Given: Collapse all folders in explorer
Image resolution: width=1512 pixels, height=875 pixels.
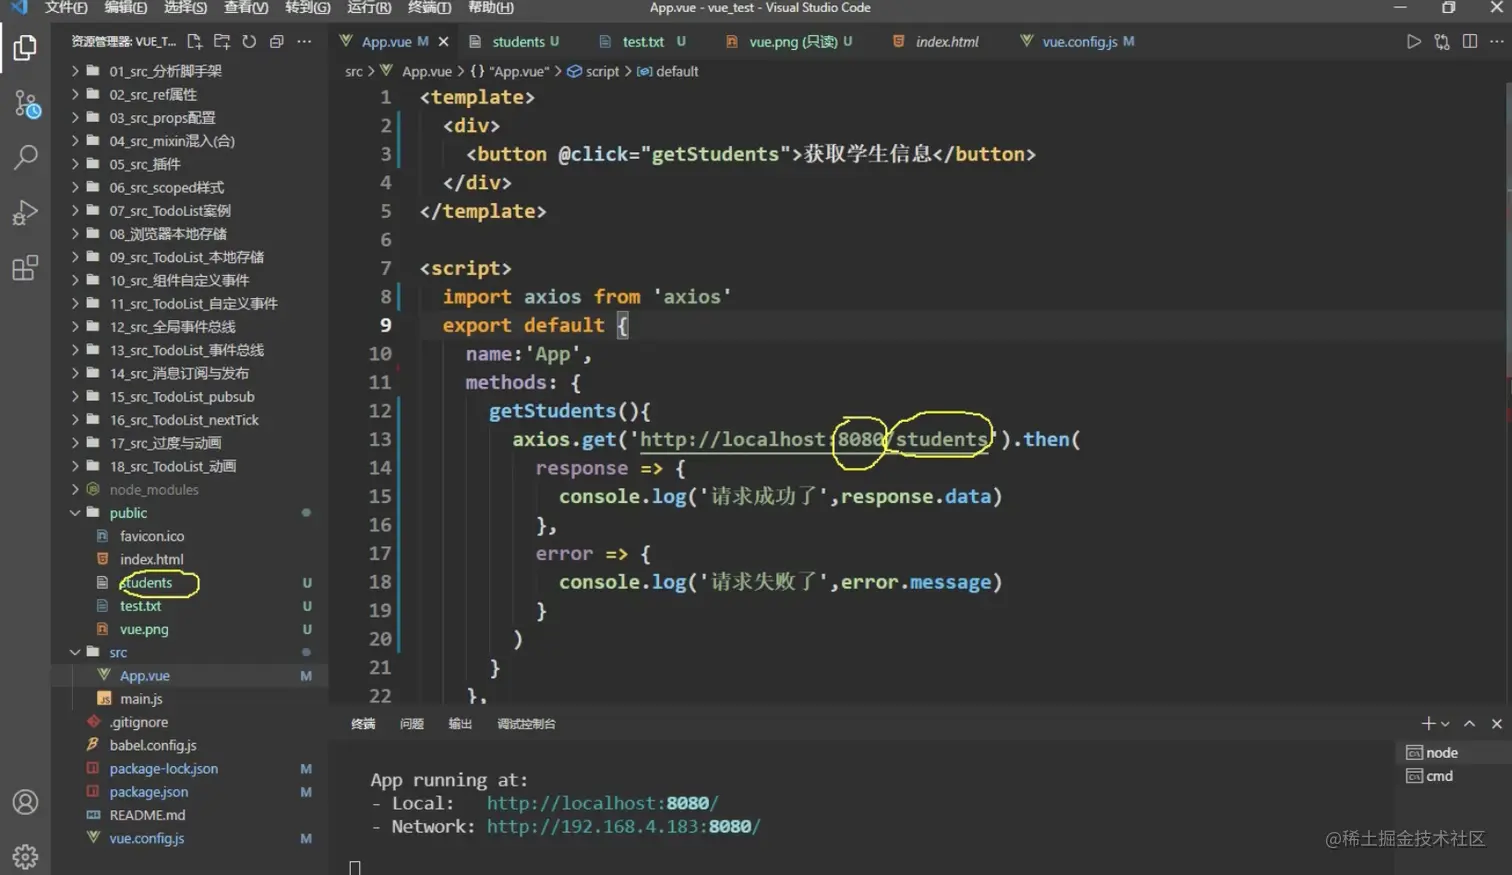Looking at the screenshot, I should tap(277, 41).
